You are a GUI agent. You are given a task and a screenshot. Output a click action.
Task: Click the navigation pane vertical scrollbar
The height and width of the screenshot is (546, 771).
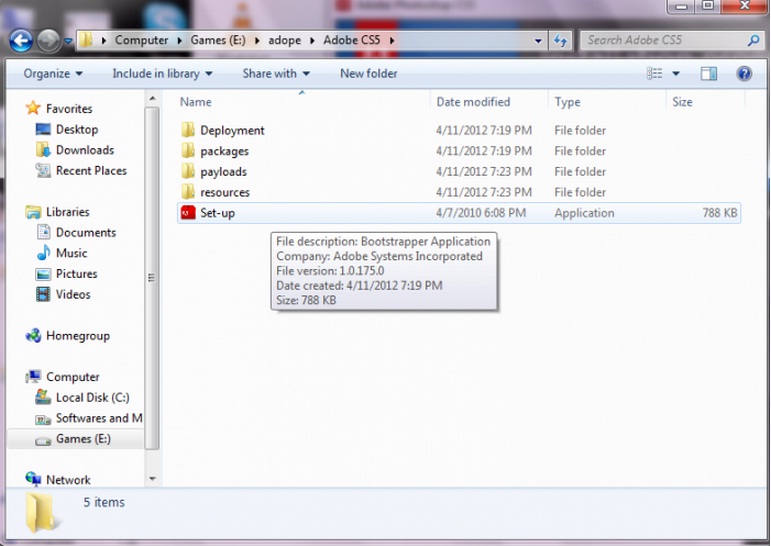(x=152, y=280)
